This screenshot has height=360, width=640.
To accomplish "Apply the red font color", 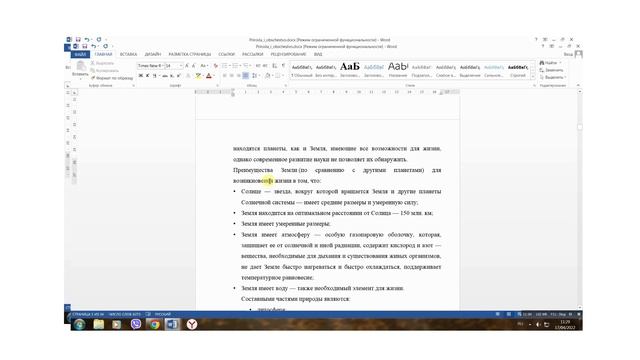I will [x=209, y=76].
